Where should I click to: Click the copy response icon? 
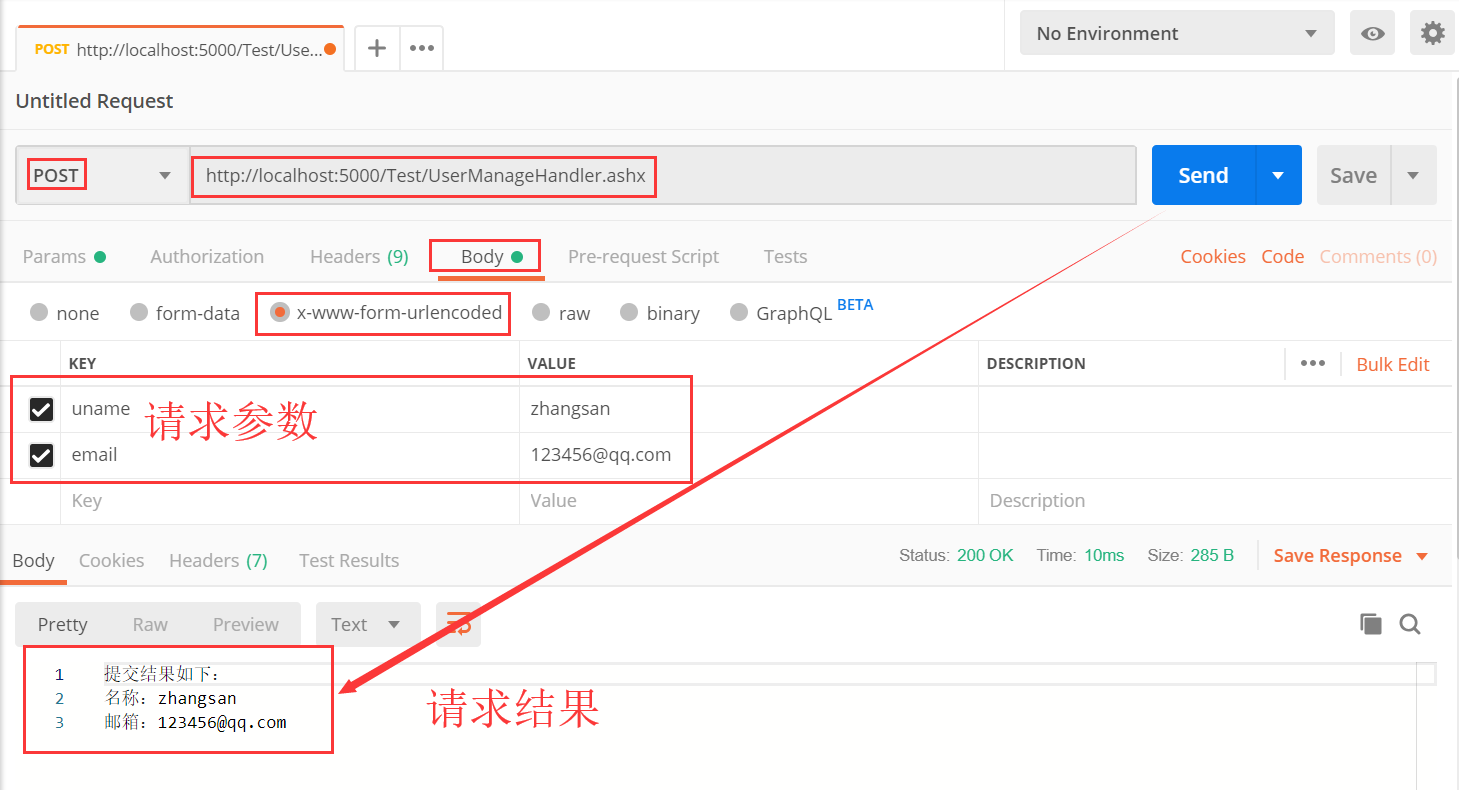(x=1370, y=623)
